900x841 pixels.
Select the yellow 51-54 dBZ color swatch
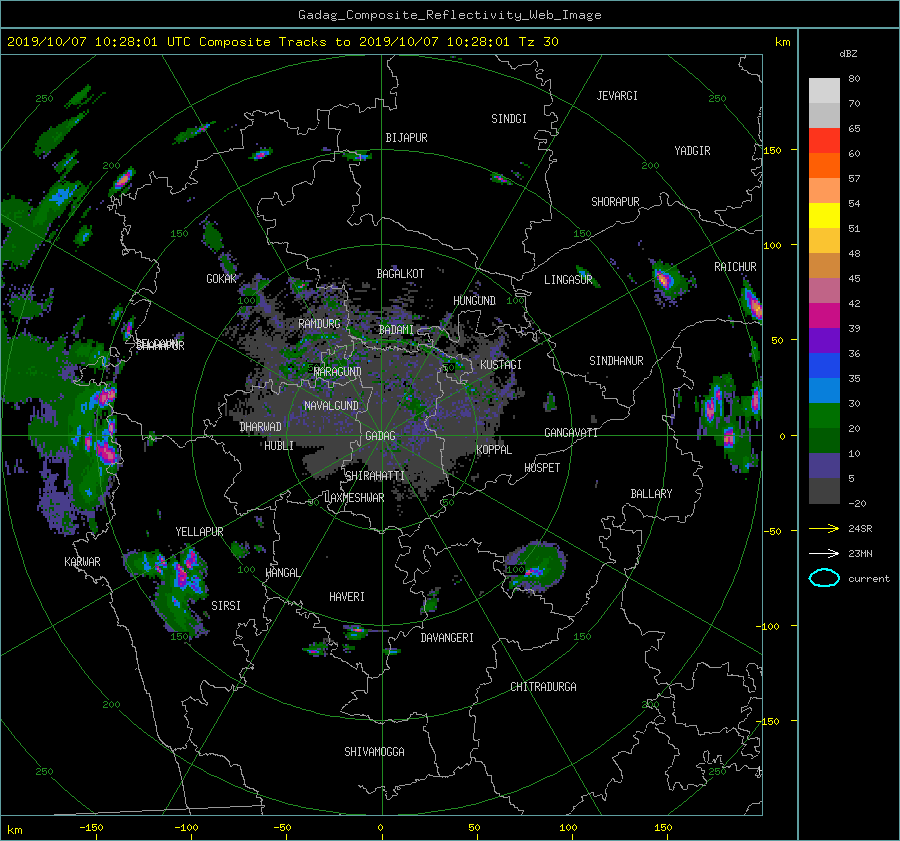(x=824, y=215)
